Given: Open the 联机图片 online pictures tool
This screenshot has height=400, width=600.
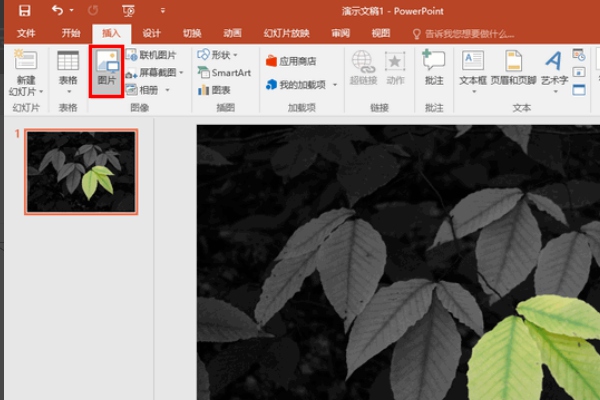Looking at the screenshot, I should [x=151, y=55].
